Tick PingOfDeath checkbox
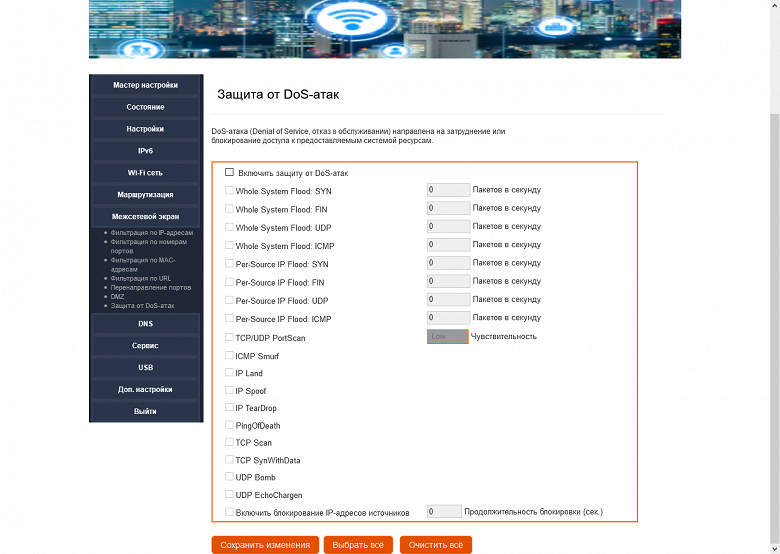 [x=229, y=425]
